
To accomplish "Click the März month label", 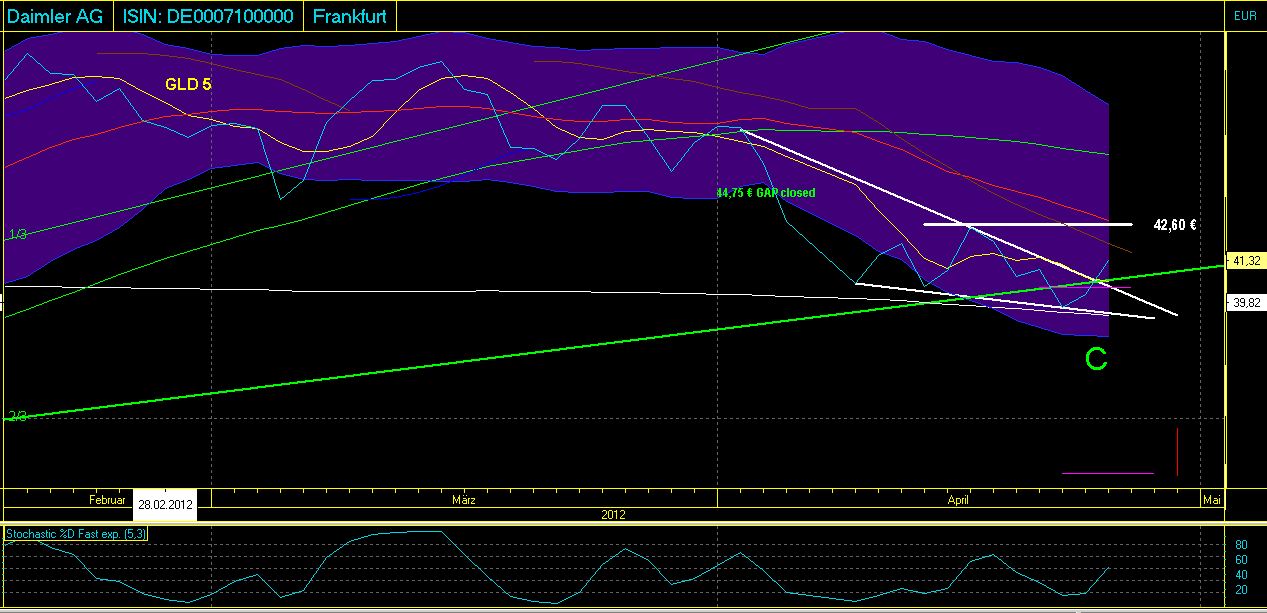I will (x=464, y=498).
